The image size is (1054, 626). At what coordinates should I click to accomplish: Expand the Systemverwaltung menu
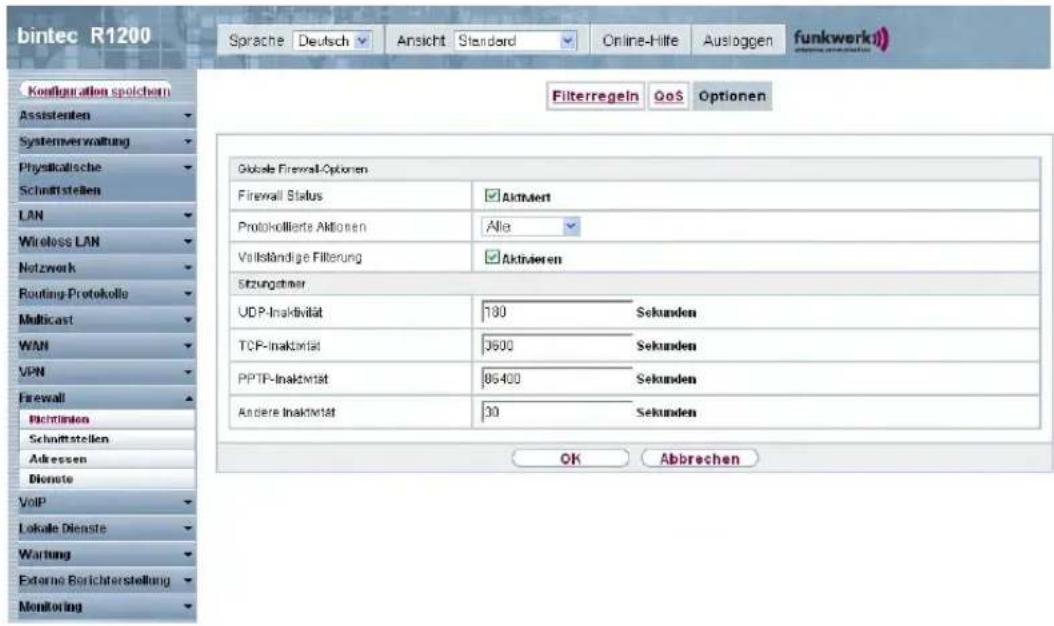[105, 141]
